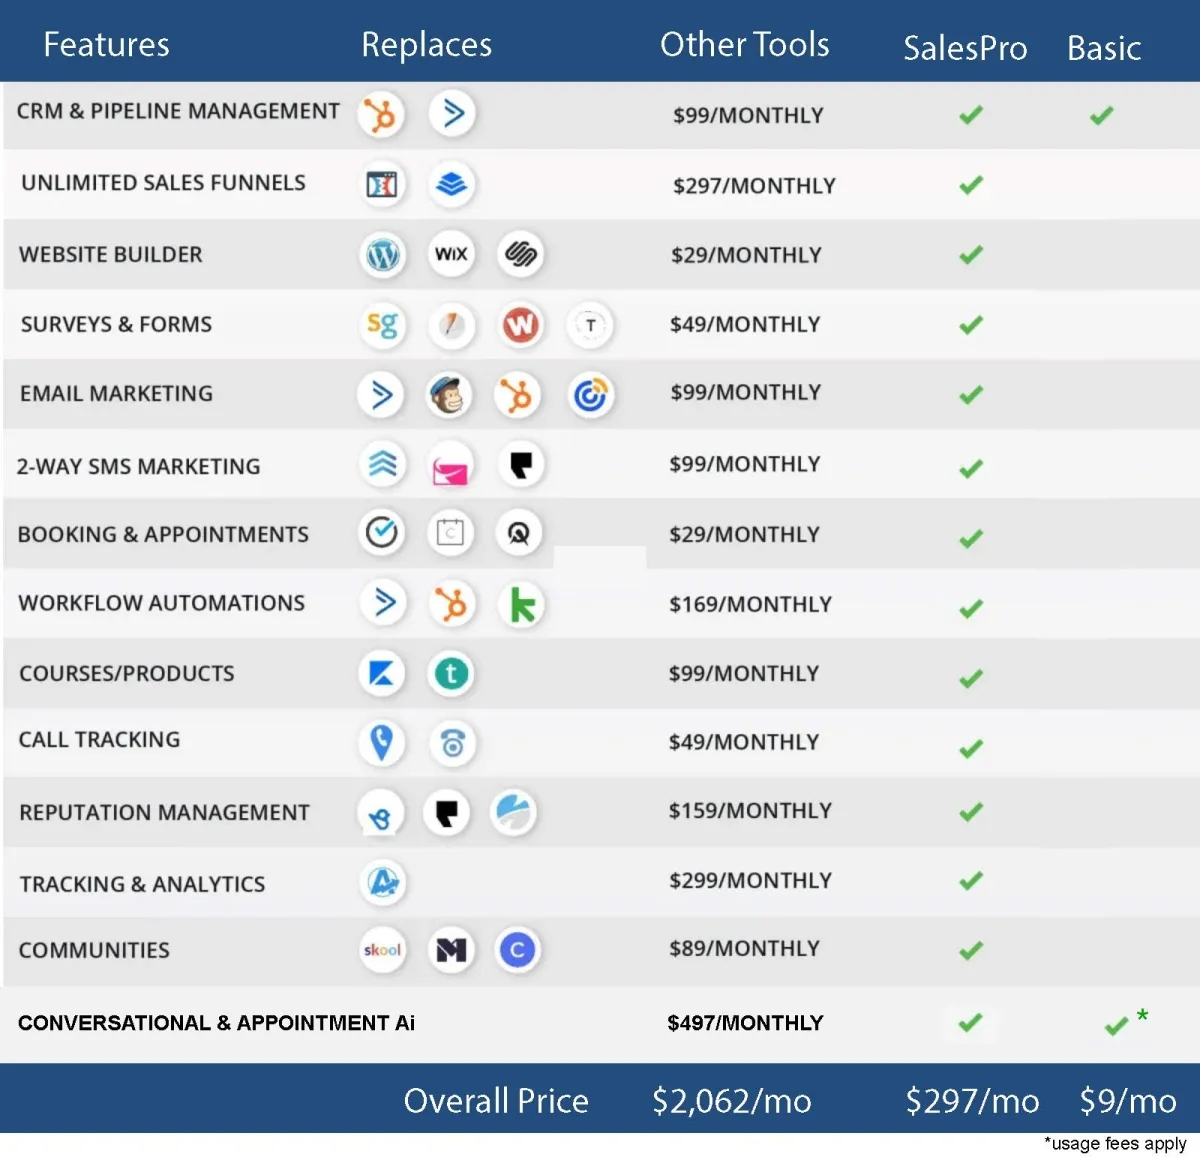Viewport: 1200px width, 1157px height.
Task: Click the '$9/mo' Basic total
Action: tap(1128, 1101)
